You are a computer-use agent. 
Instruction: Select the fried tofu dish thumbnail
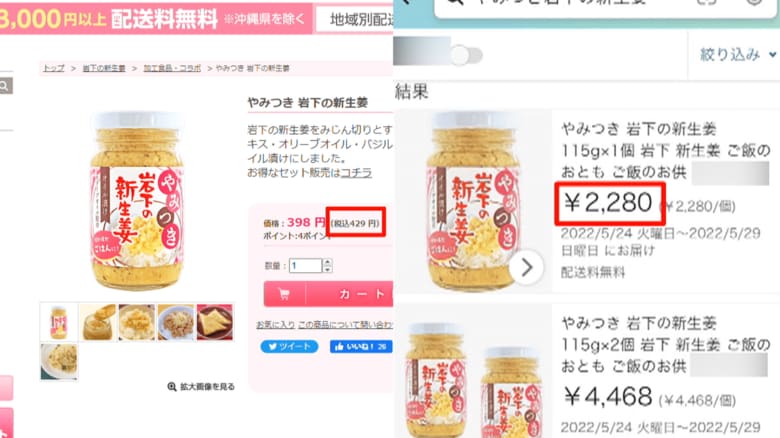(x=215, y=323)
